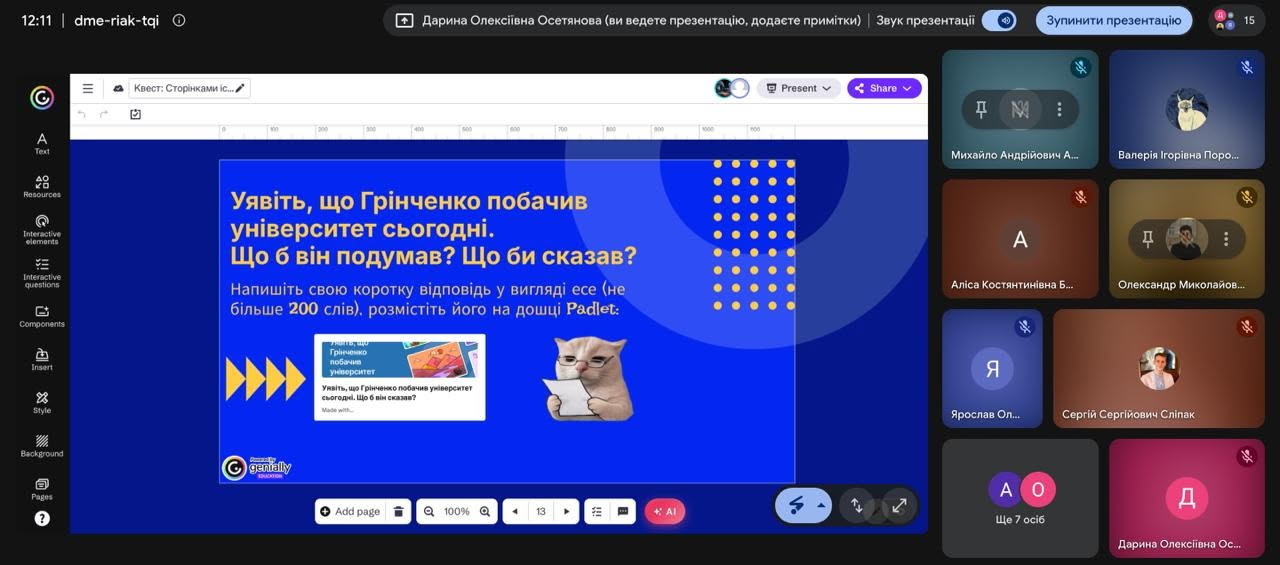Select the cat reading paper image
Screen dimensions: 1280x565
click(x=588, y=377)
